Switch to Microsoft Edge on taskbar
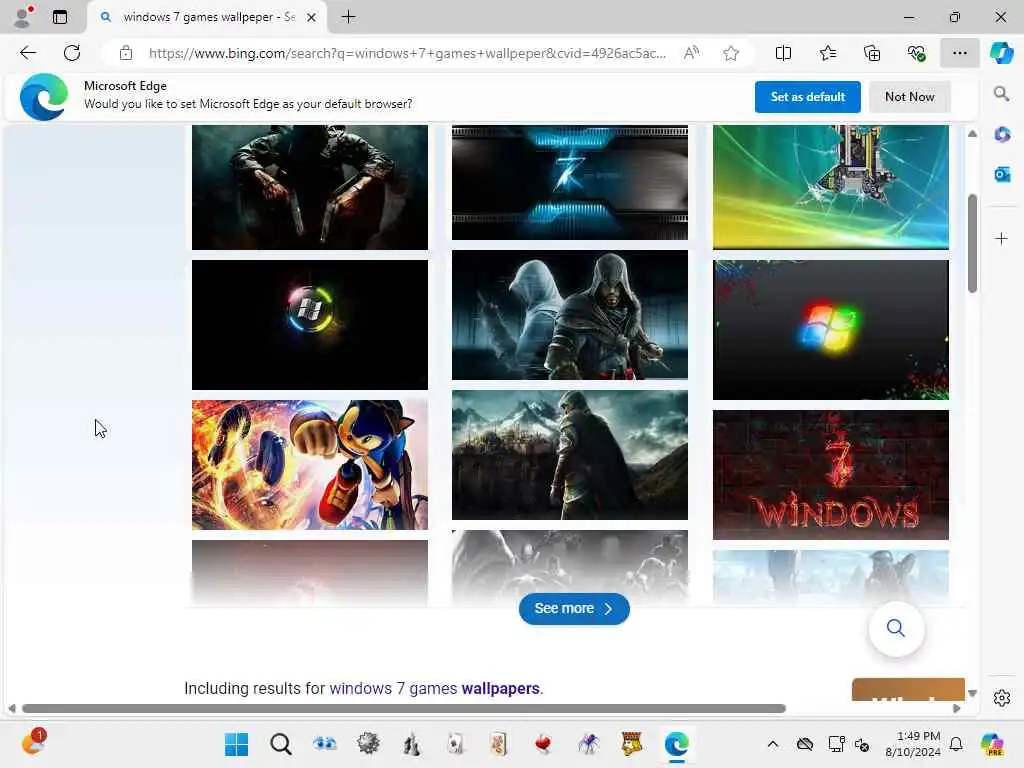This screenshot has width=1024, height=768. click(677, 744)
